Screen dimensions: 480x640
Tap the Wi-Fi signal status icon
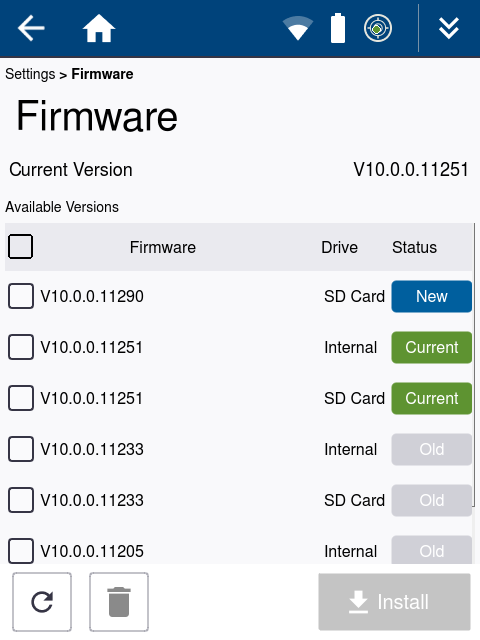[x=298, y=28]
